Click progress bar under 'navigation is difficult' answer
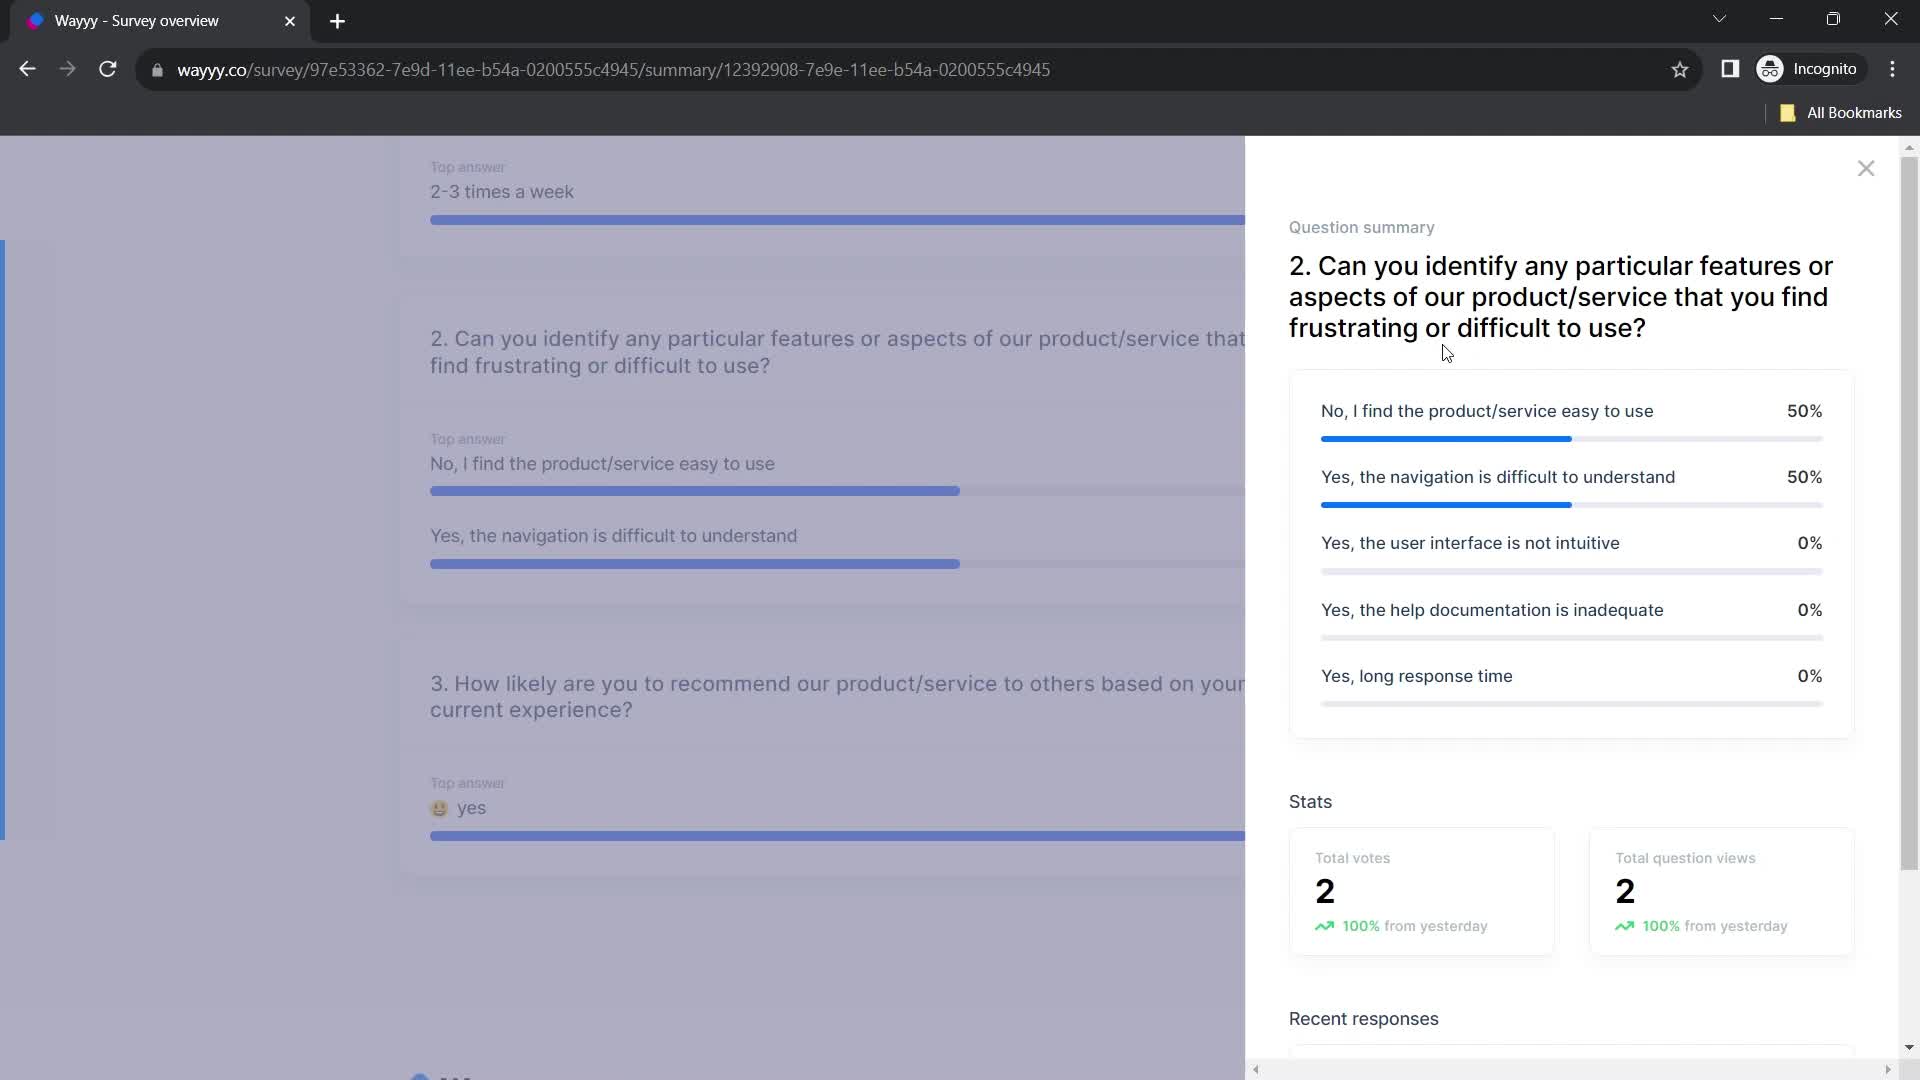This screenshot has width=1920, height=1080. pyautogui.click(x=1571, y=505)
